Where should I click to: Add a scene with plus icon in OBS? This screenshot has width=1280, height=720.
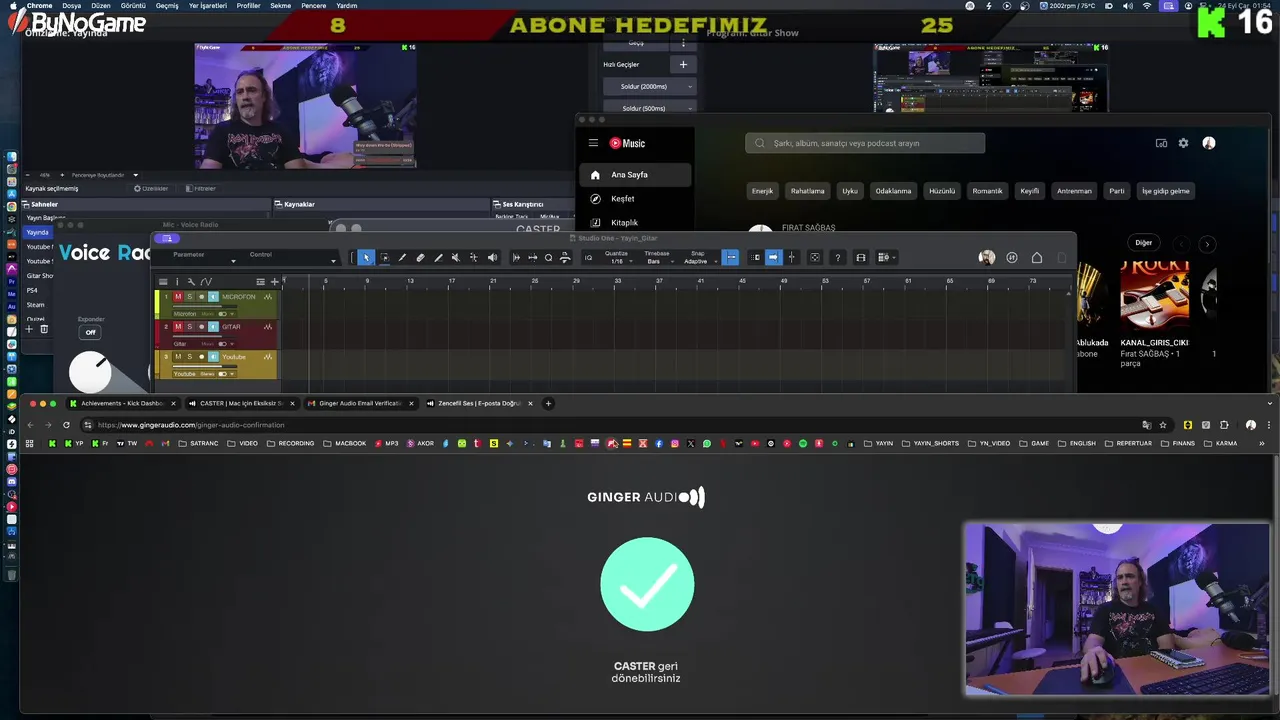[x=29, y=329]
